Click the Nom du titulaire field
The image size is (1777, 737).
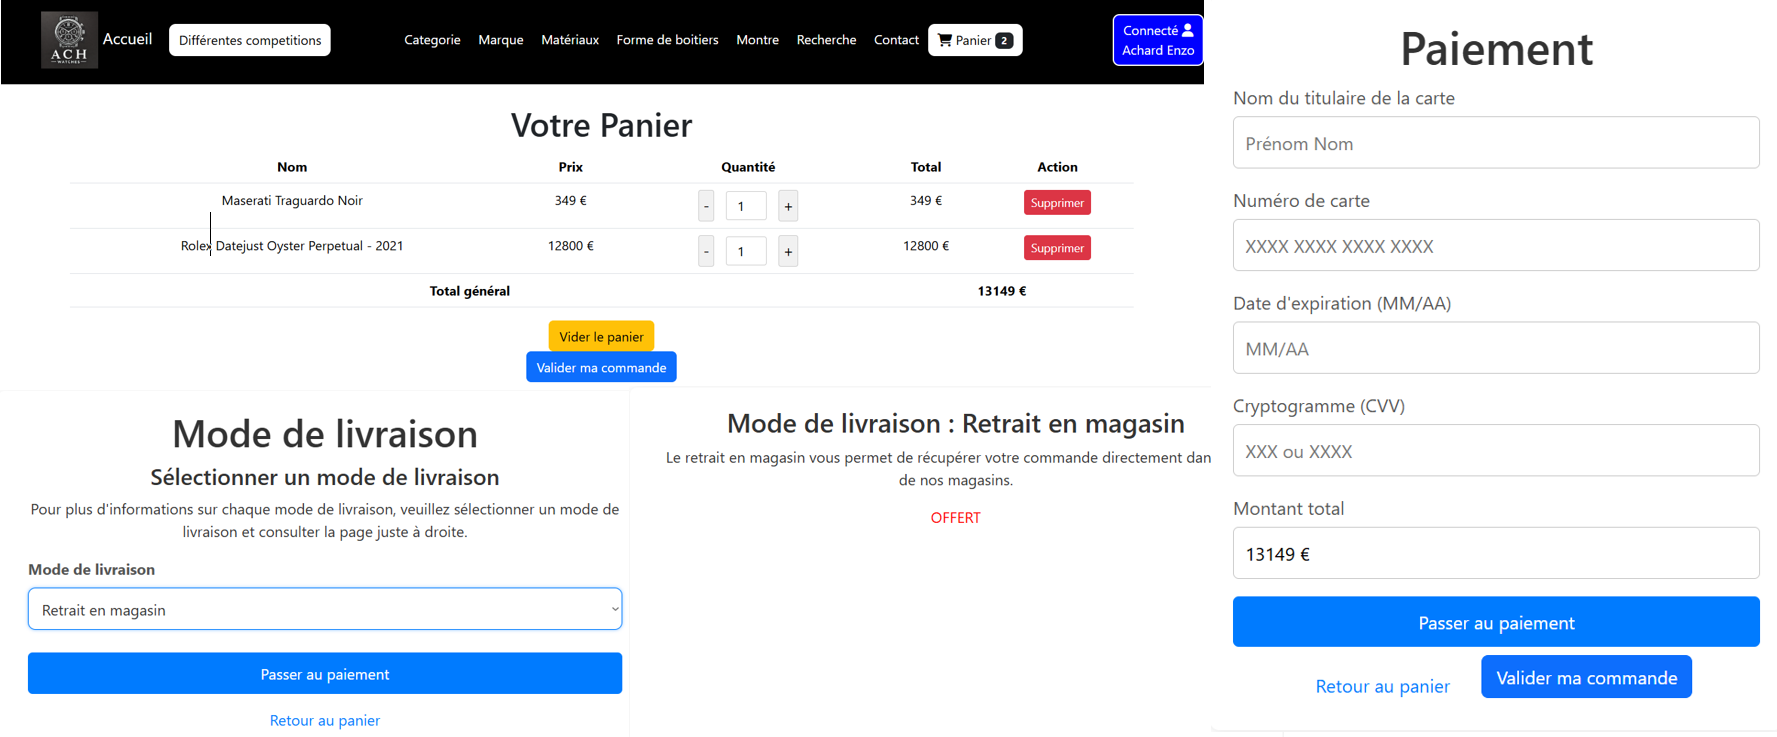(1496, 143)
